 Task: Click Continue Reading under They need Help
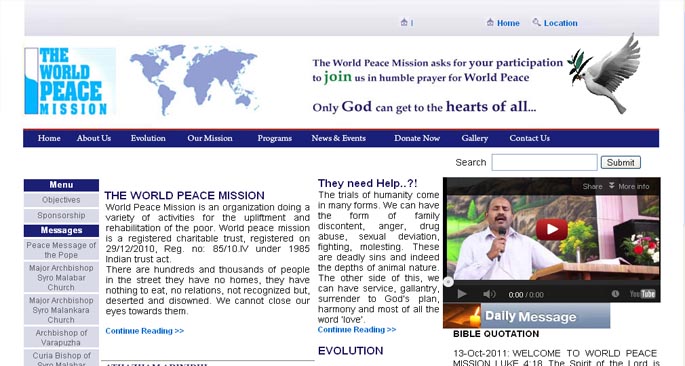[357, 330]
